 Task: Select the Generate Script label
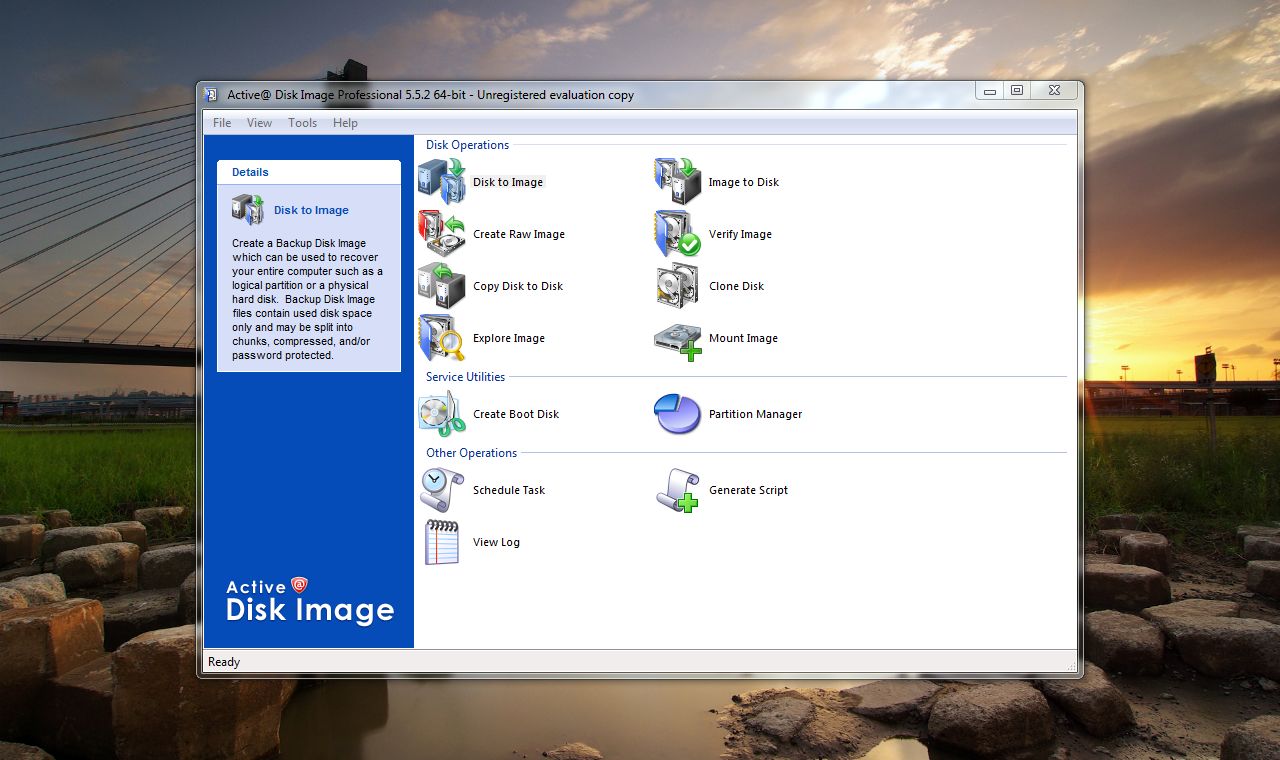tap(749, 490)
